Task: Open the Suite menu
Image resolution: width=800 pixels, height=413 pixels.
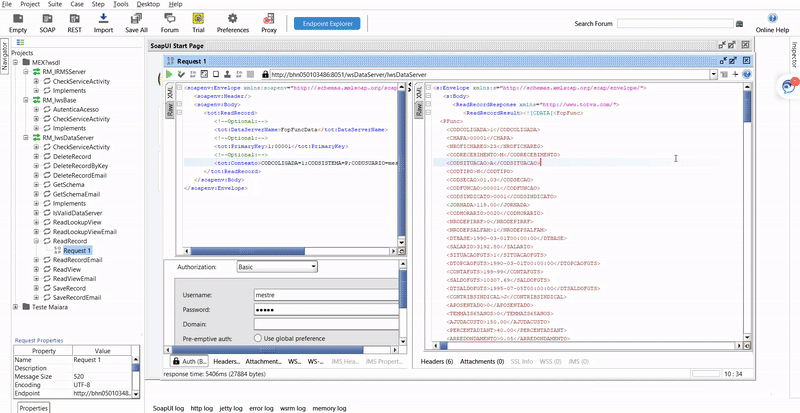Action: click(55, 4)
